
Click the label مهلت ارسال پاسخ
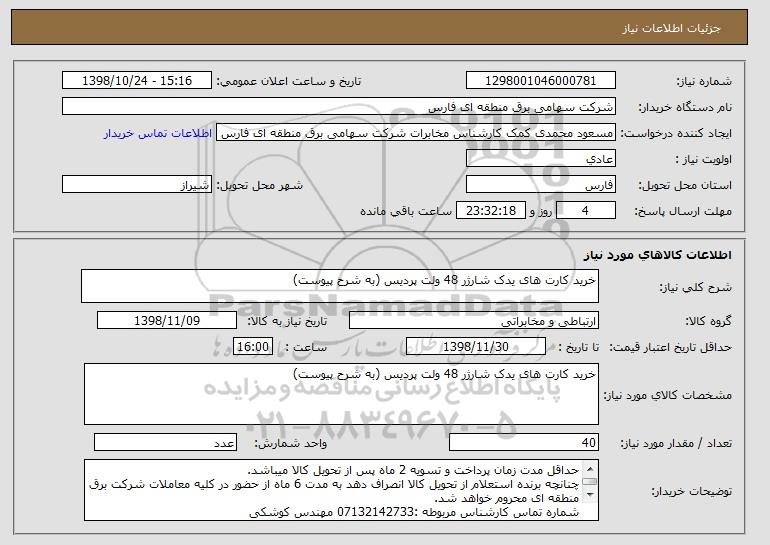(683, 211)
